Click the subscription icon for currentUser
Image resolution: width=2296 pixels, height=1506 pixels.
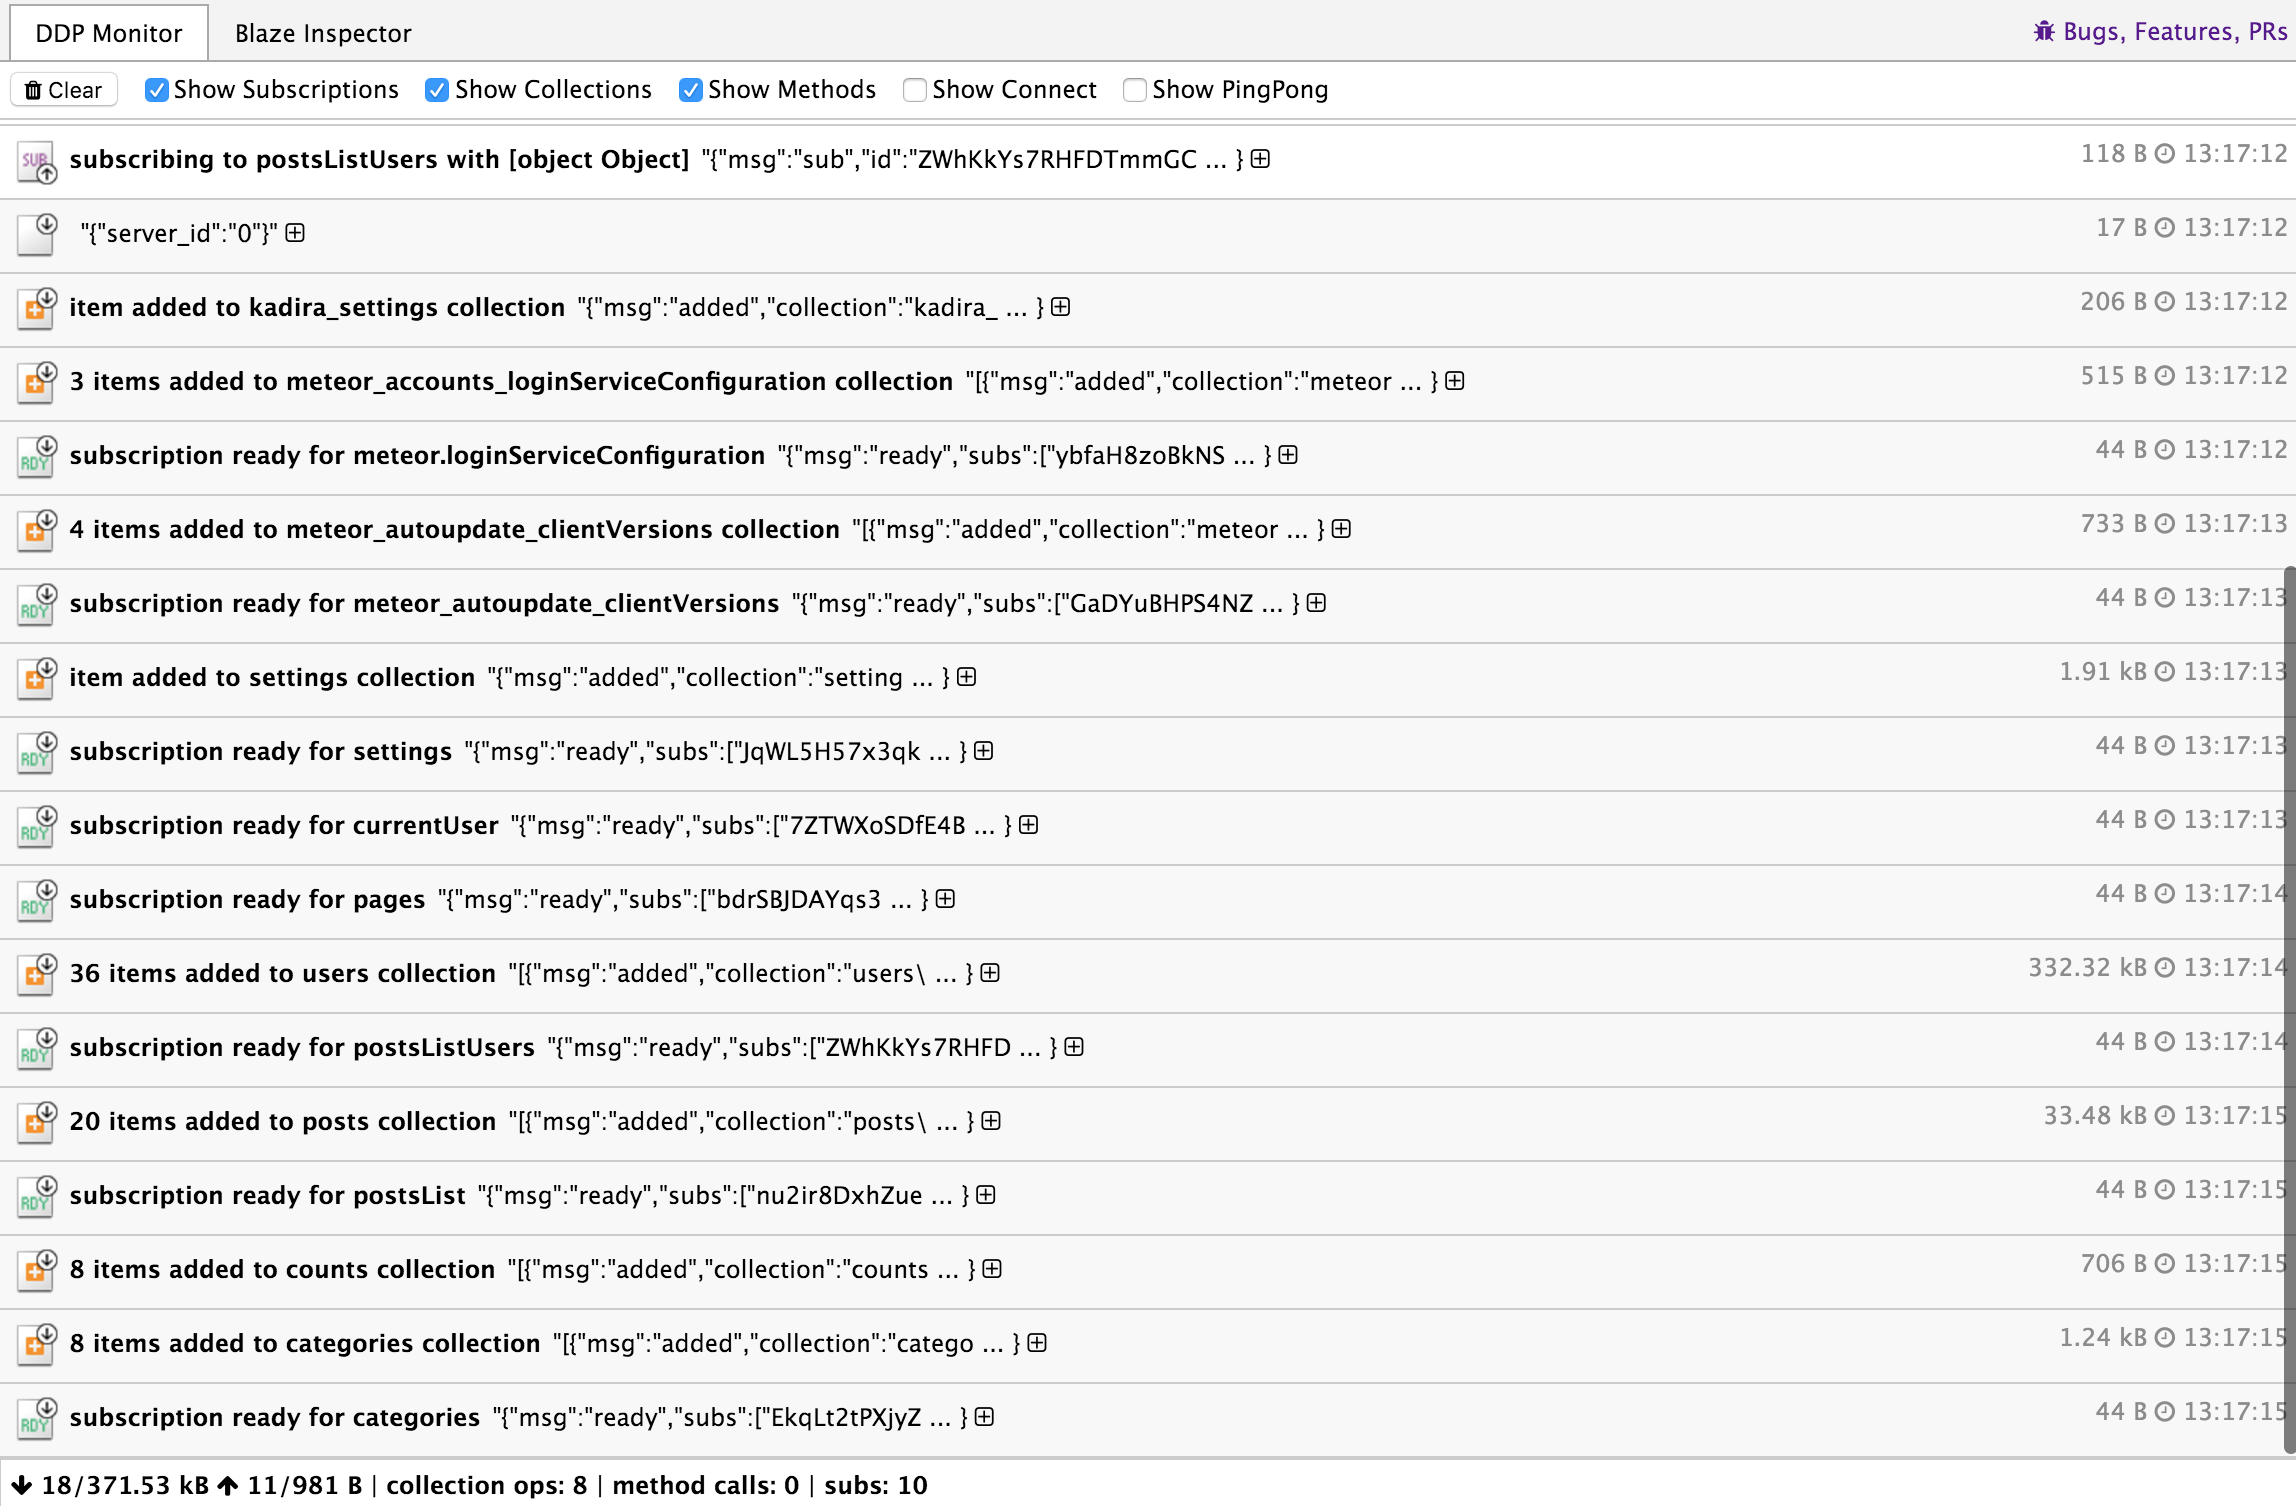[35, 825]
